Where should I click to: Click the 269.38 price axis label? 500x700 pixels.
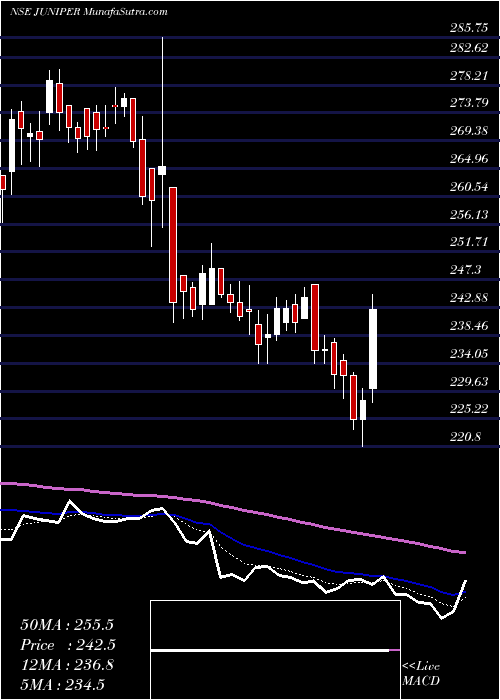pos(468,131)
